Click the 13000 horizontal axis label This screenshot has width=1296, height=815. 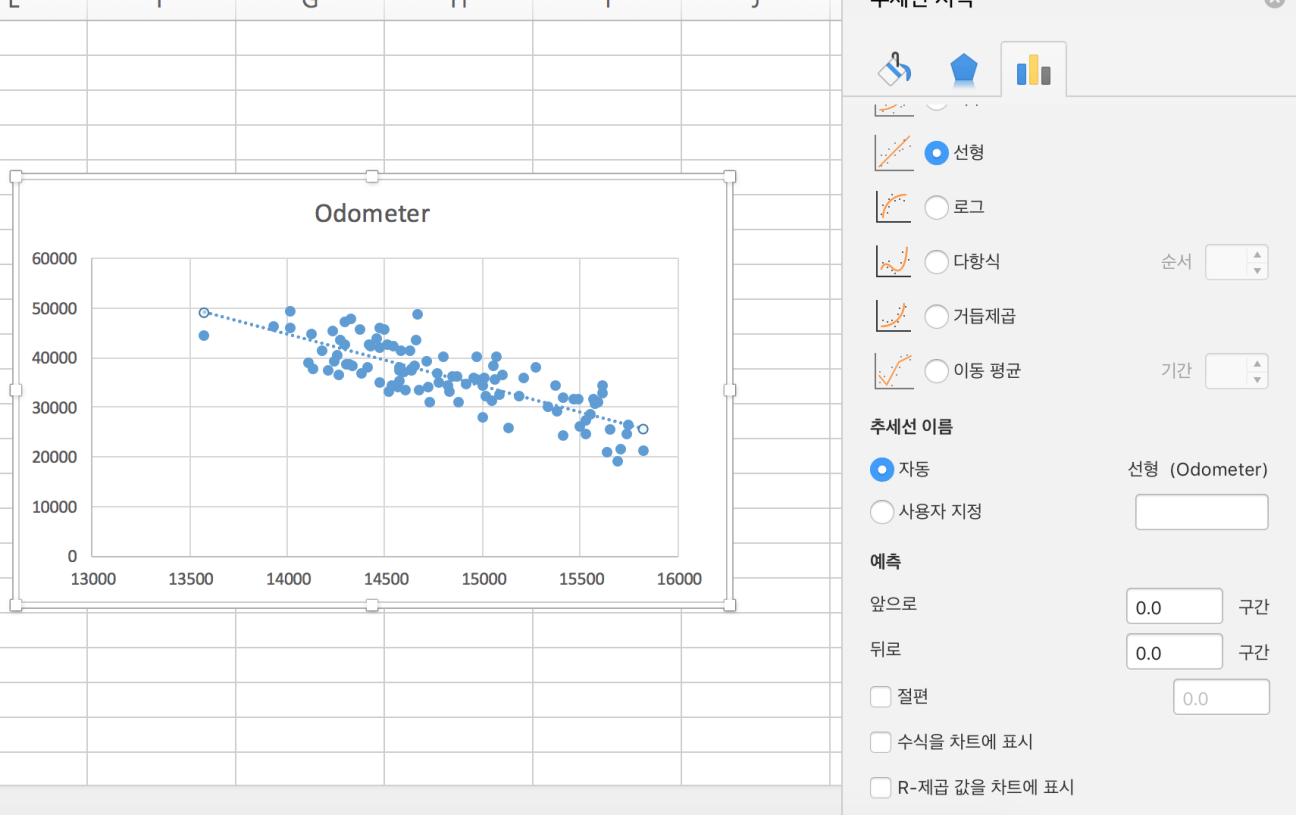click(x=92, y=579)
